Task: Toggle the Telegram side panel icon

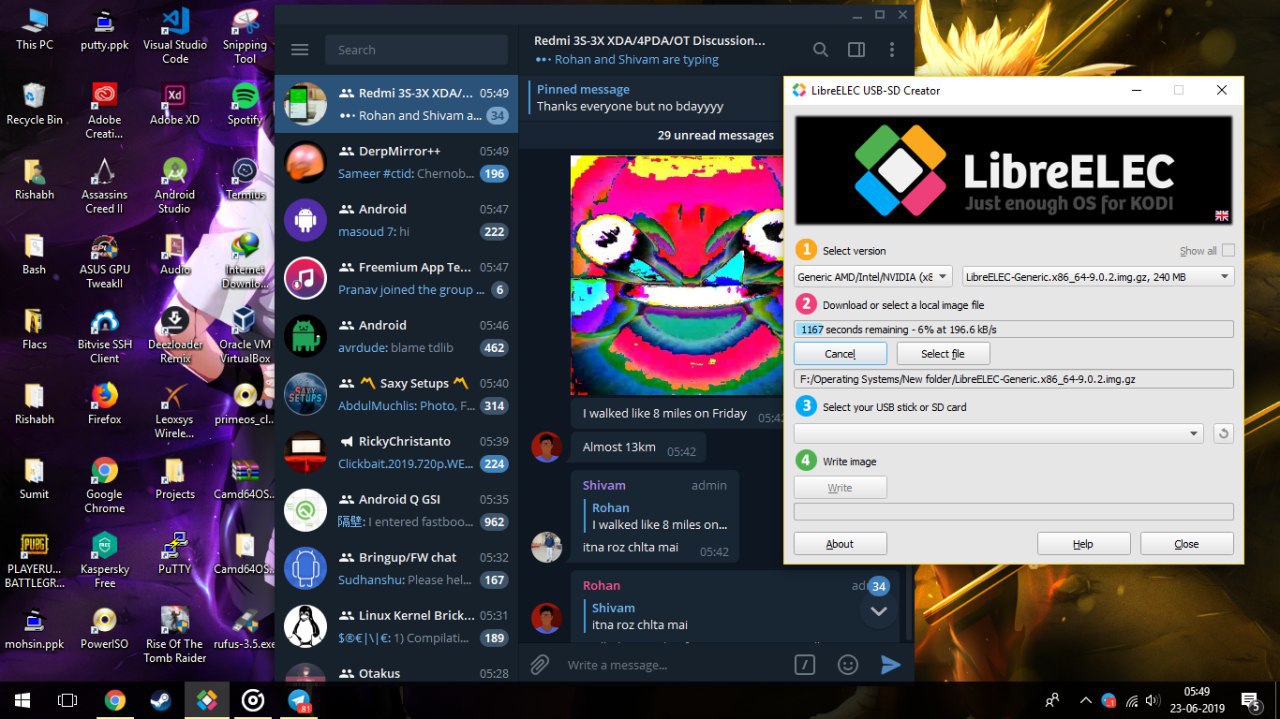Action: click(856, 50)
